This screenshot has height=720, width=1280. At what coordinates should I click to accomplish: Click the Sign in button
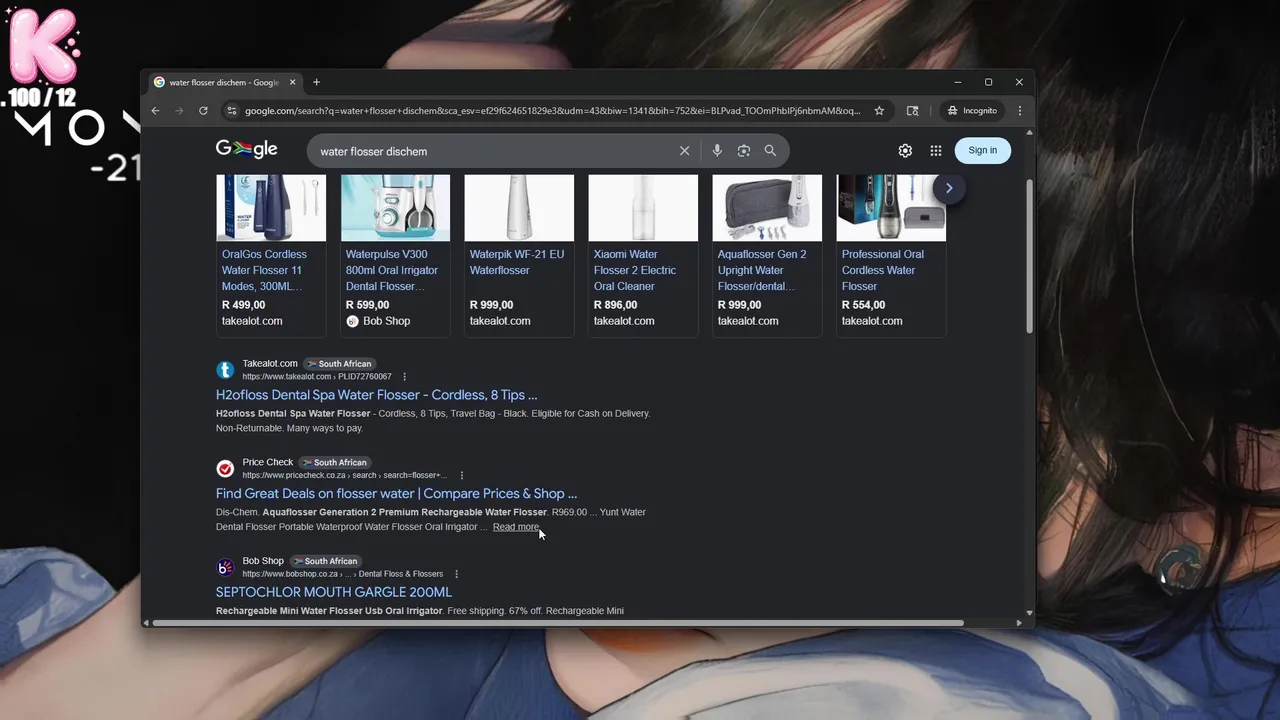982,150
